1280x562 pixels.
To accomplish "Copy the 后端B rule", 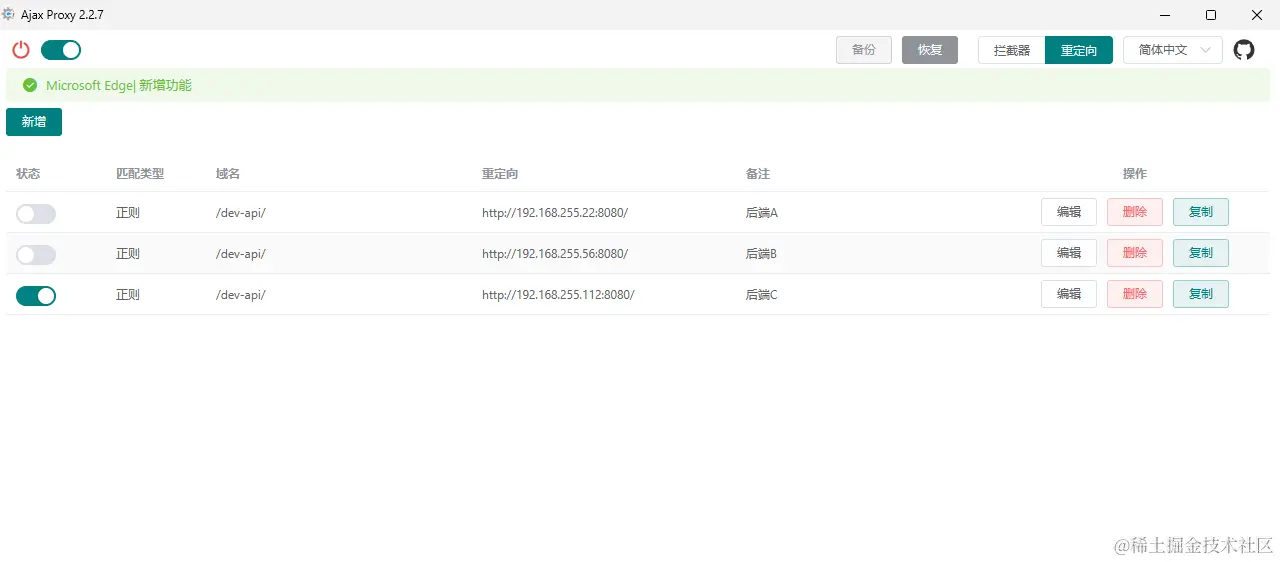I will pyautogui.click(x=1201, y=253).
